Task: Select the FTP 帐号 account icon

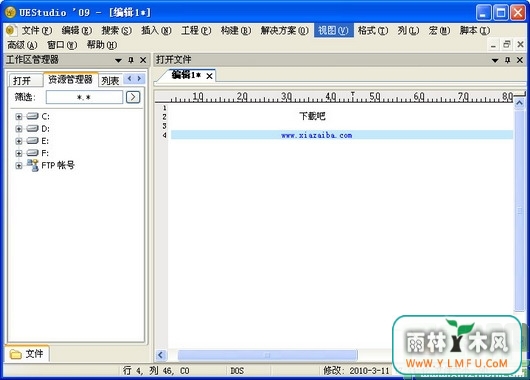Action: coord(32,165)
